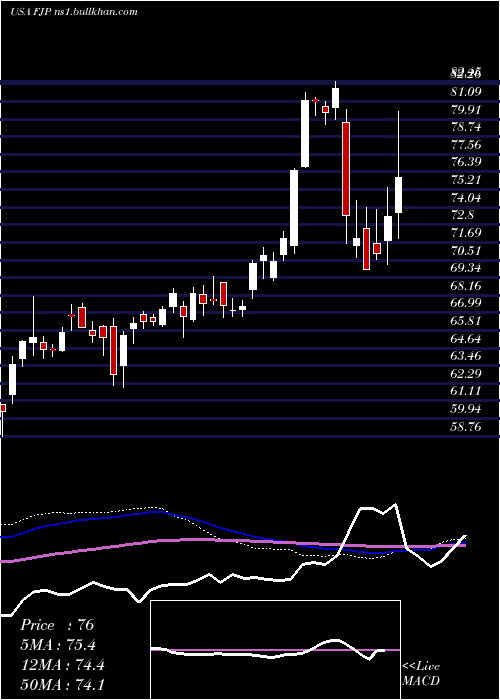Viewport: 500px width, 700px height.
Task: Select the 62.29 price axis label
Action: click(466, 374)
